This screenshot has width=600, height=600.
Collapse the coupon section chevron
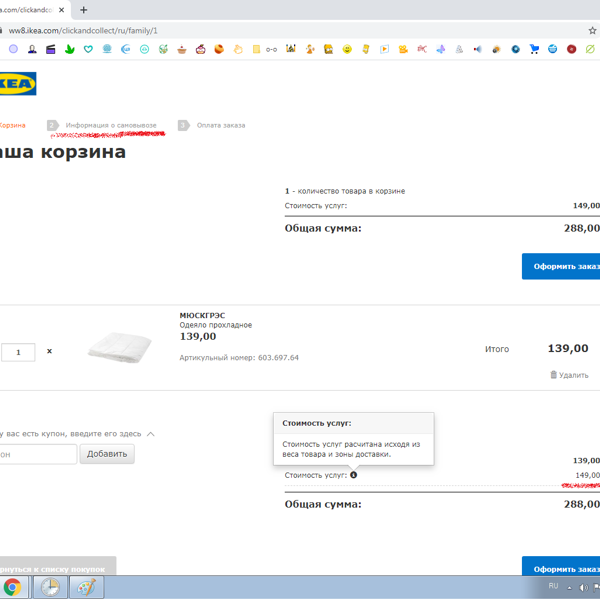[151, 434]
